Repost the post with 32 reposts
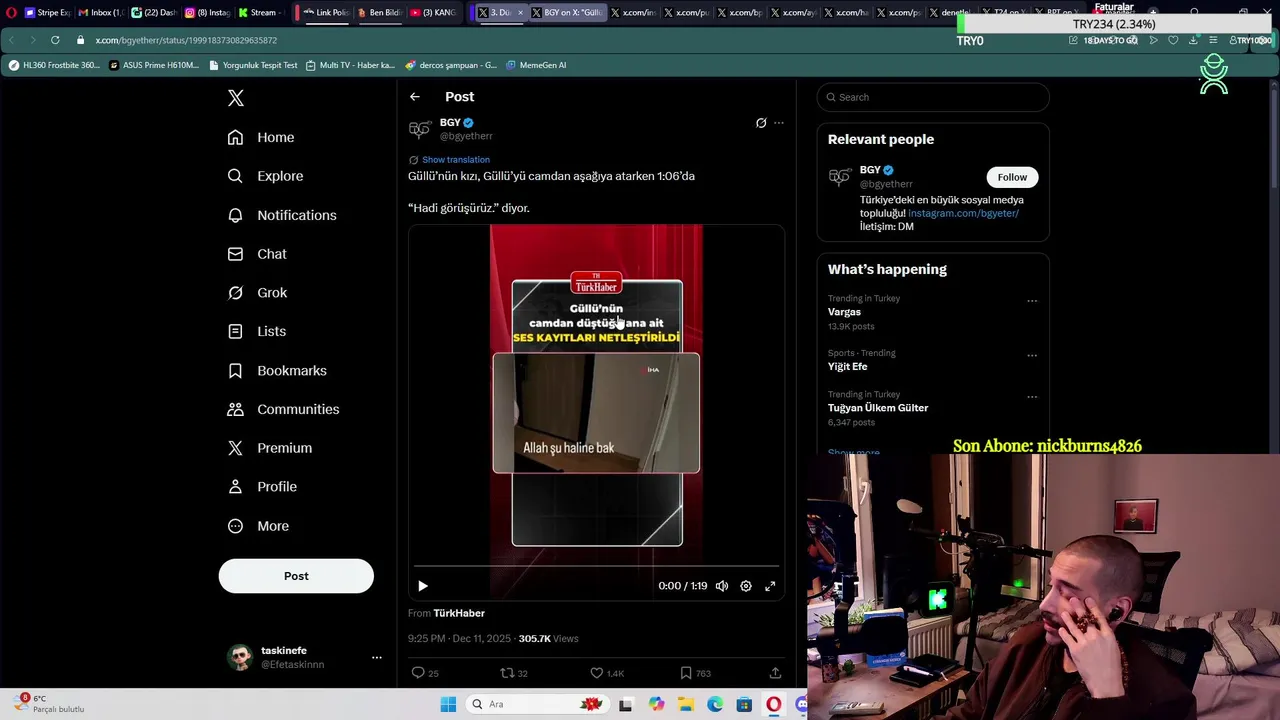The width and height of the screenshot is (1280, 720). pos(507,673)
